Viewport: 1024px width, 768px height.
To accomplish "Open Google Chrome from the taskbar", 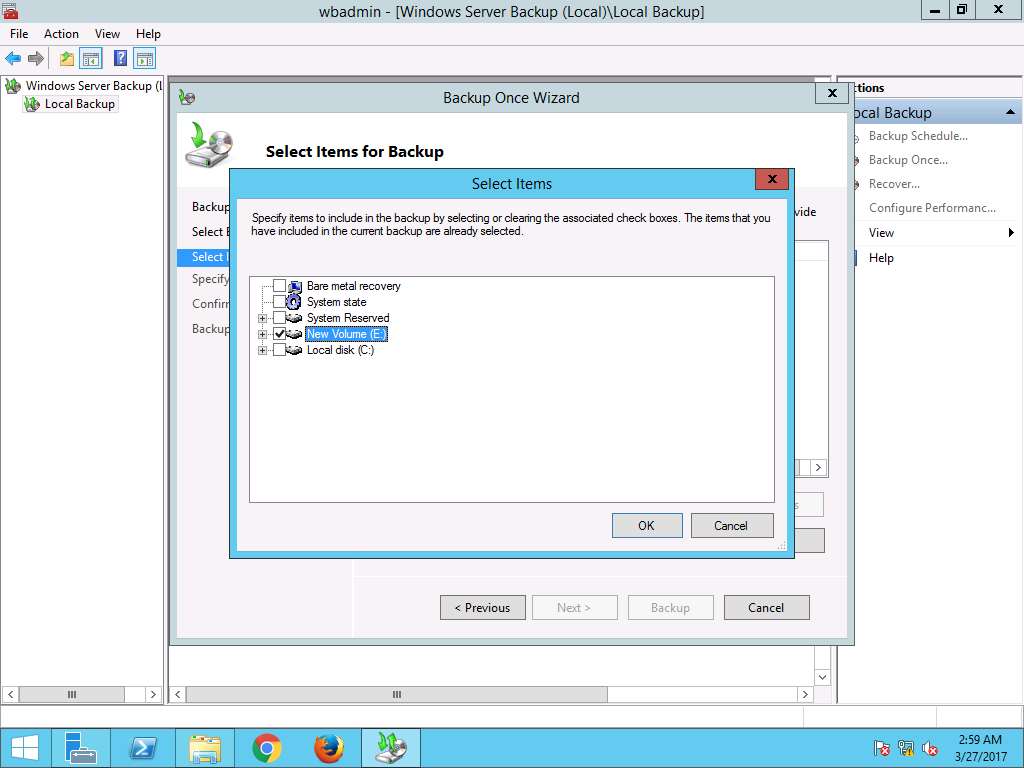I will 266,748.
